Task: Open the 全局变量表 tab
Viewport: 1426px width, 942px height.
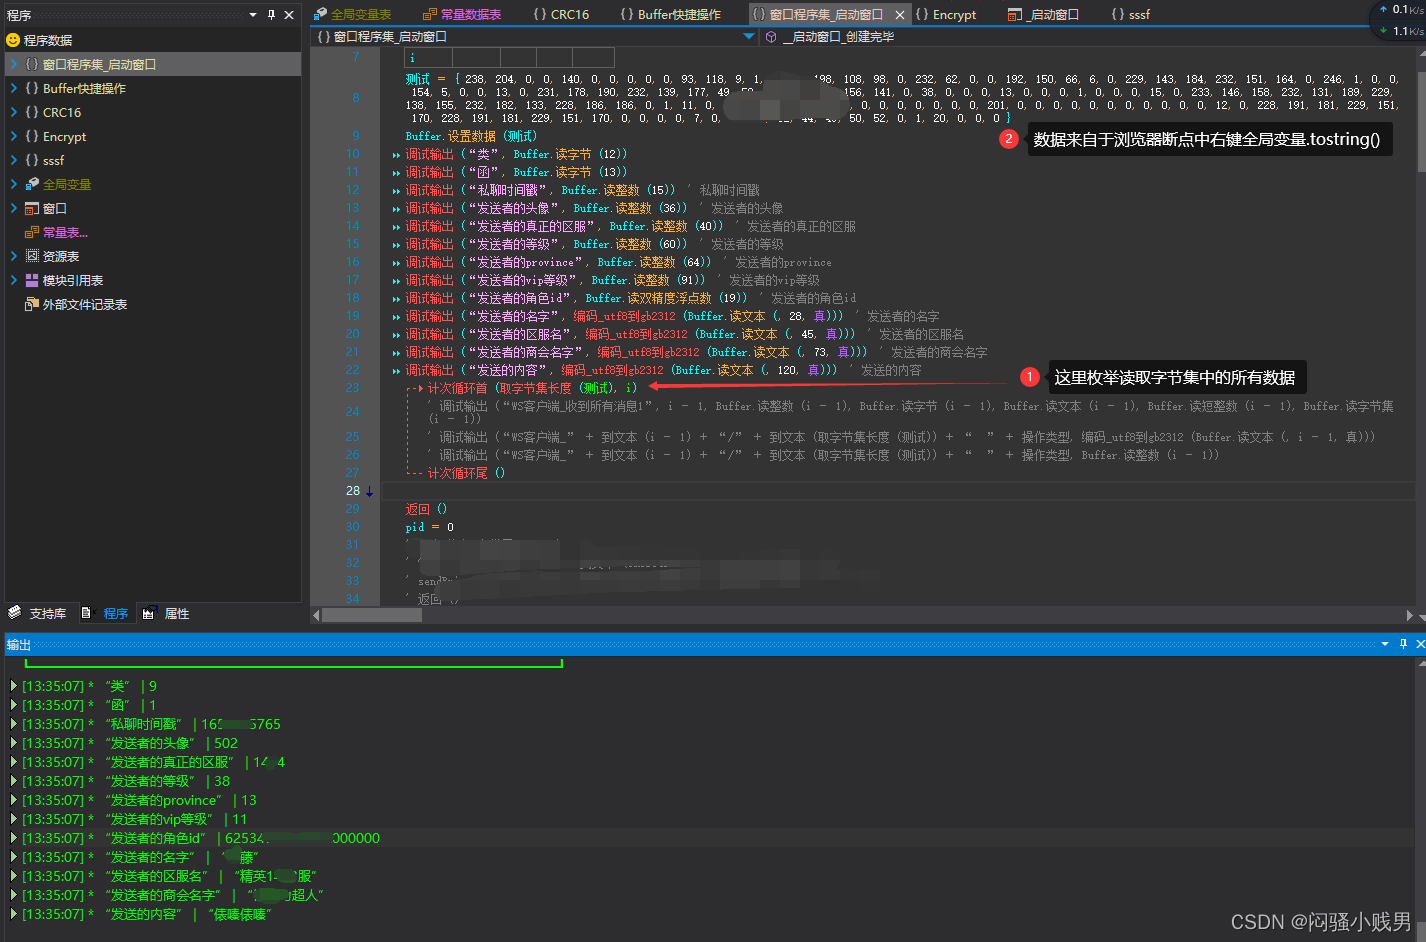Action: [x=352, y=14]
